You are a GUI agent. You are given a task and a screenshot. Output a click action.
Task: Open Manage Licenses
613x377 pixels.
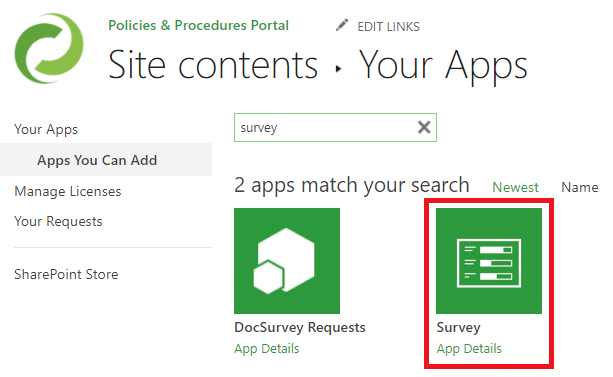pyautogui.click(x=68, y=191)
